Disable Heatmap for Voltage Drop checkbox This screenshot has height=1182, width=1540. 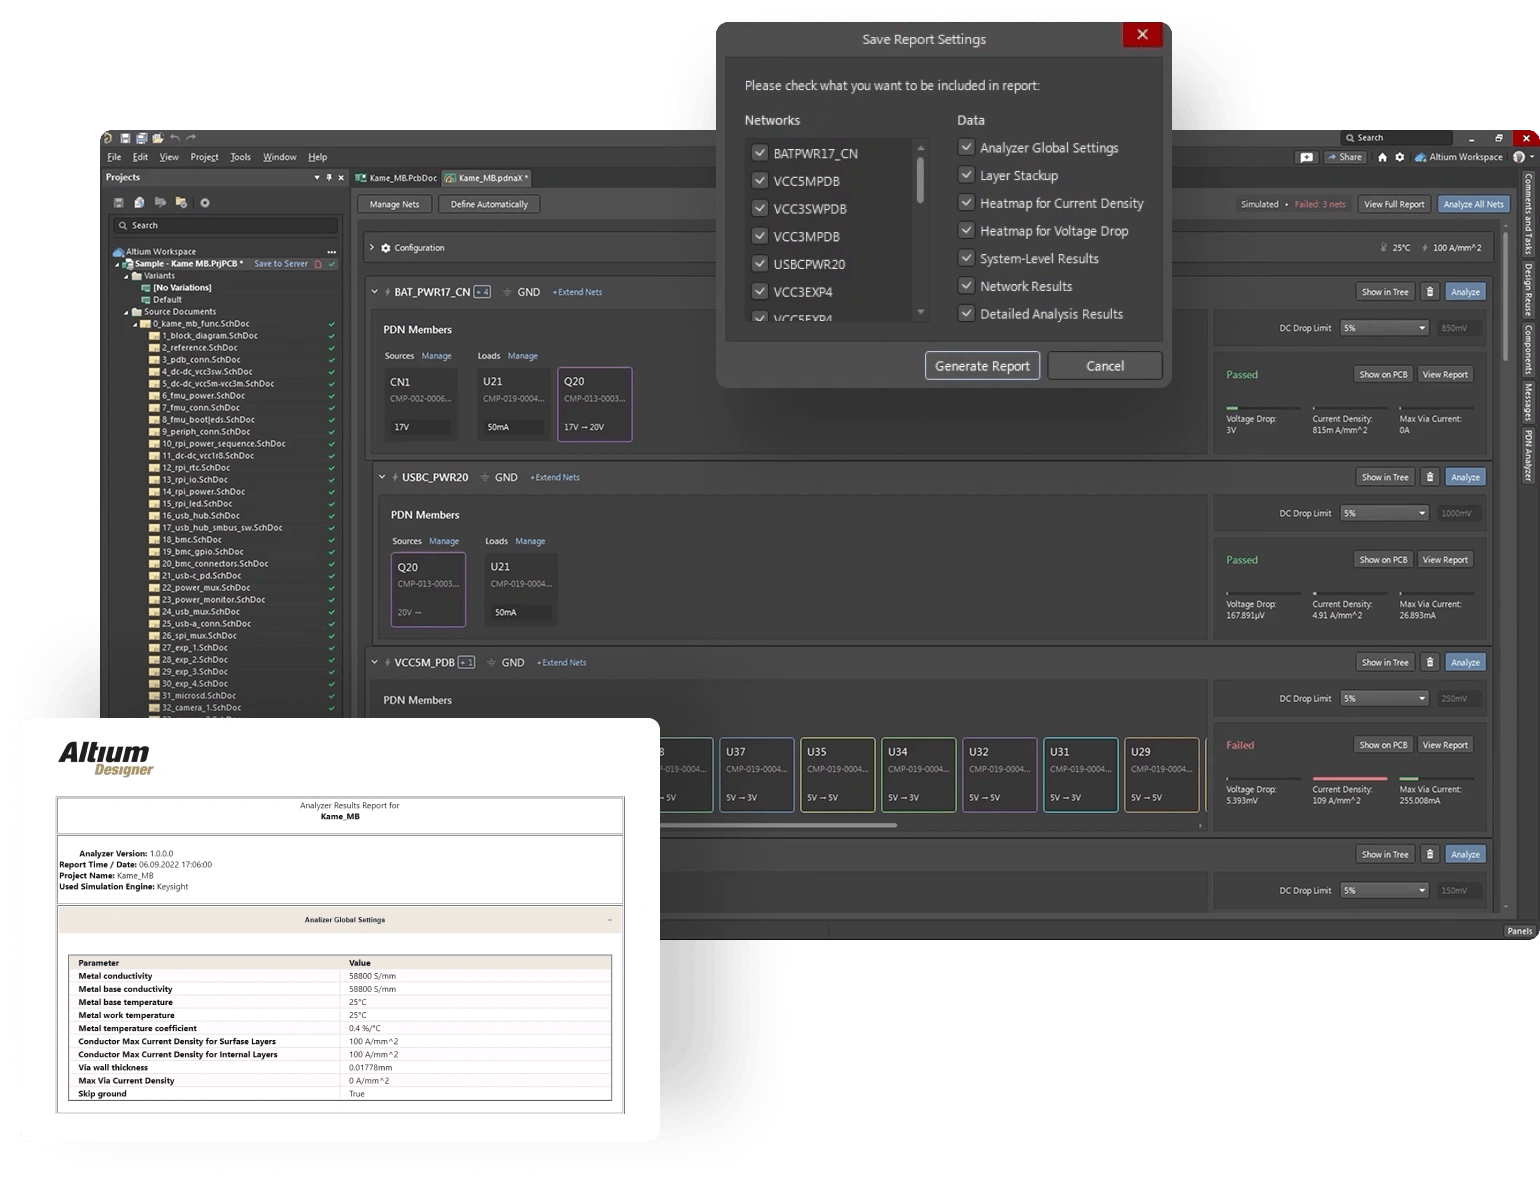coord(966,231)
